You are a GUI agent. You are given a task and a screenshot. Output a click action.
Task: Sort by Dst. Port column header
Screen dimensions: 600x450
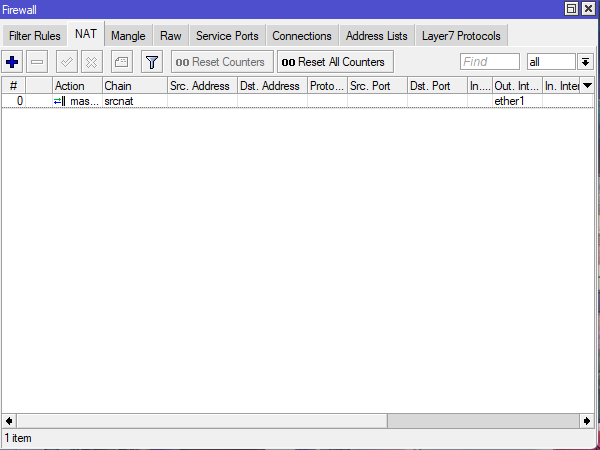click(x=437, y=86)
